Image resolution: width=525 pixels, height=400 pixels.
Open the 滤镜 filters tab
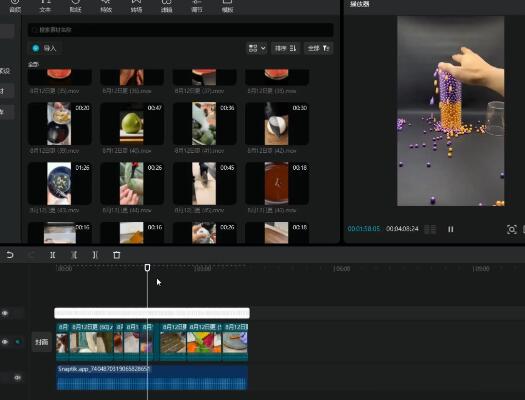(x=166, y=6)
